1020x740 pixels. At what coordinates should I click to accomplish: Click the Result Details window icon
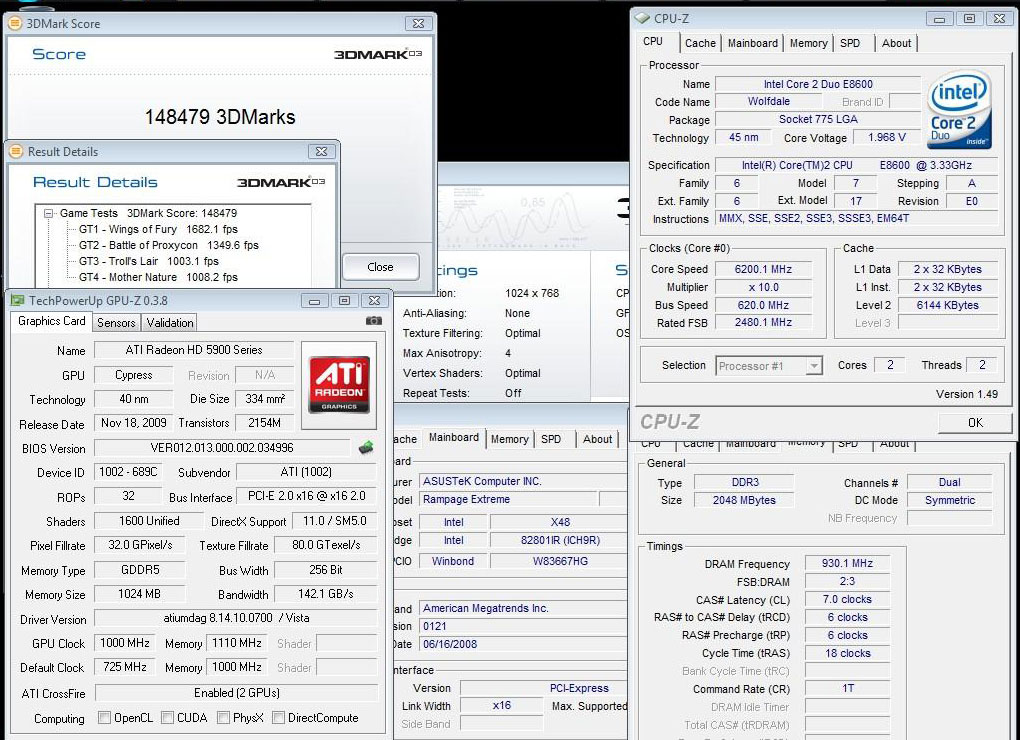point(16,152)
